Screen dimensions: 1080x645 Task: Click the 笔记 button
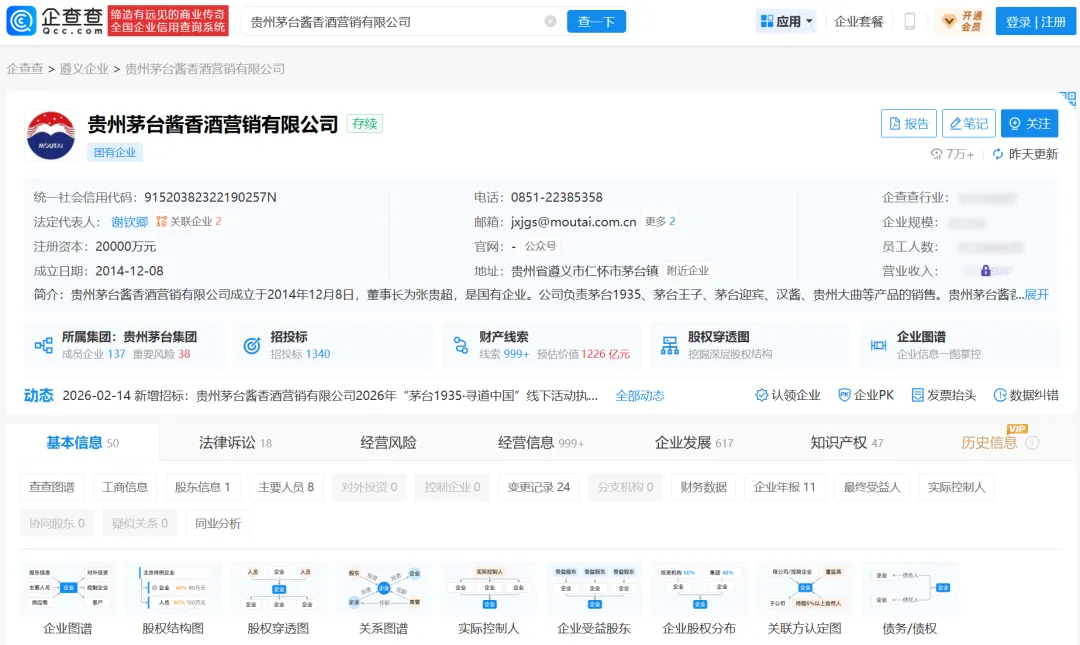point(968,123)
